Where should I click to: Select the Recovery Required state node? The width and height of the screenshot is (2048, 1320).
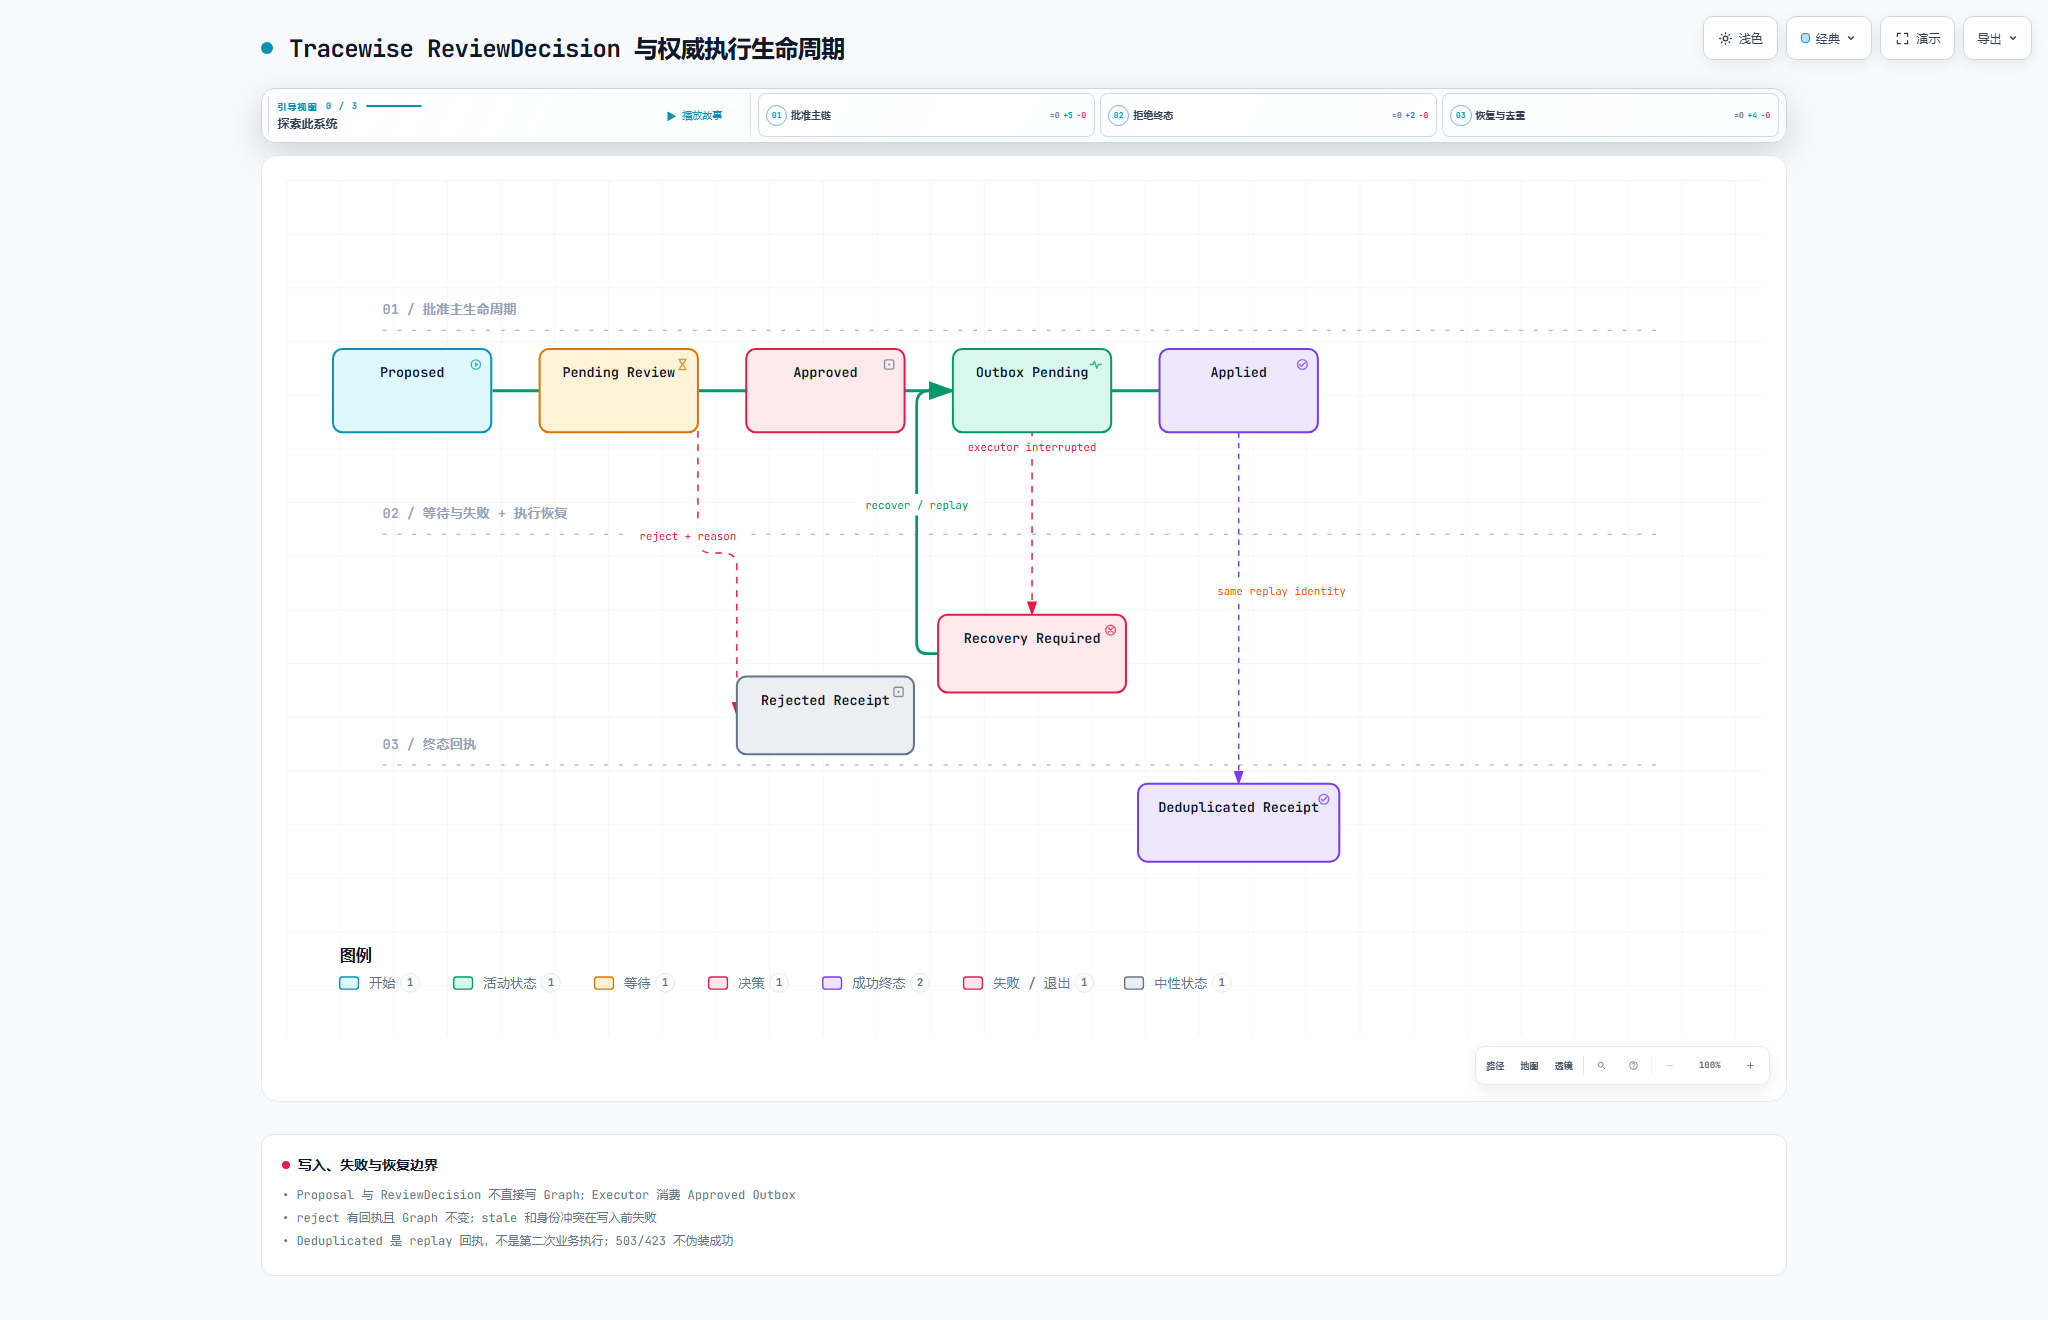(1032, 653)
